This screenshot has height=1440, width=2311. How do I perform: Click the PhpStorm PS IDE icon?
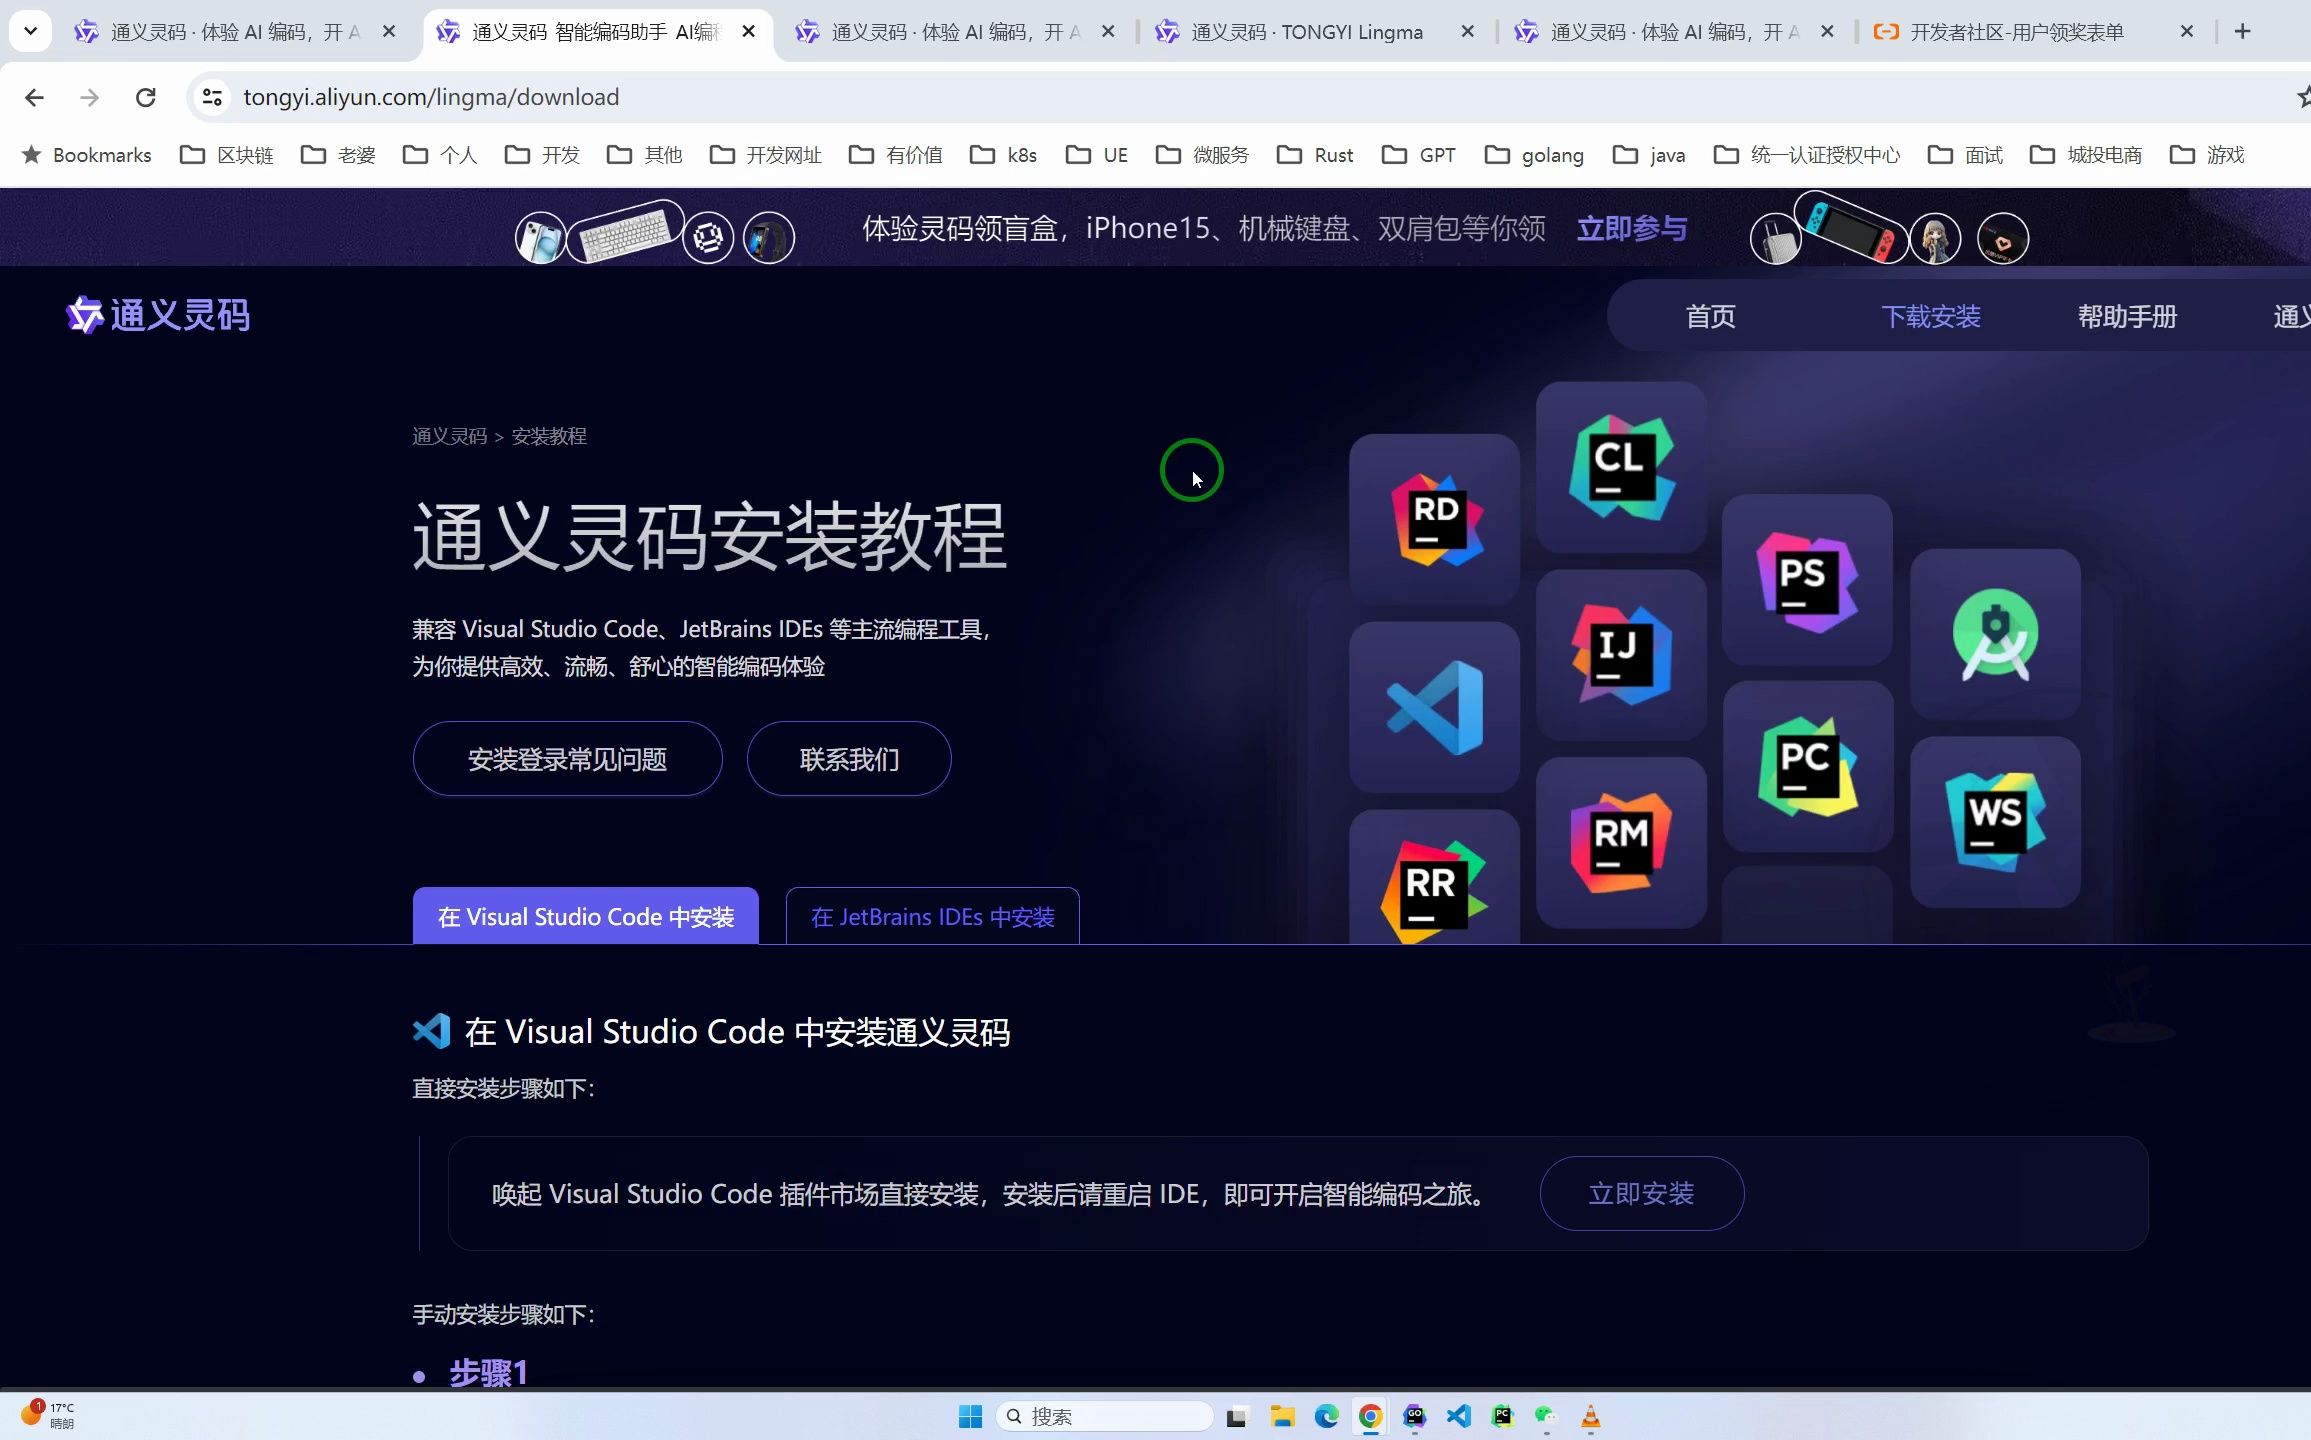tap(1807, 581)
